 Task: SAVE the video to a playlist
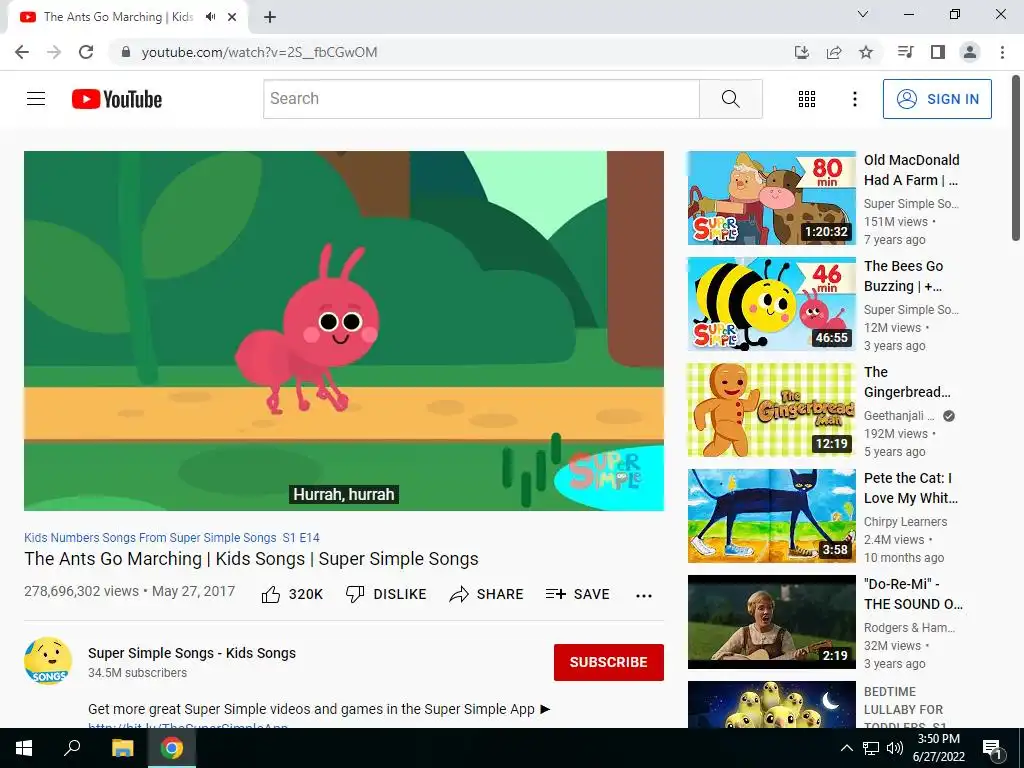click(577, 594)
